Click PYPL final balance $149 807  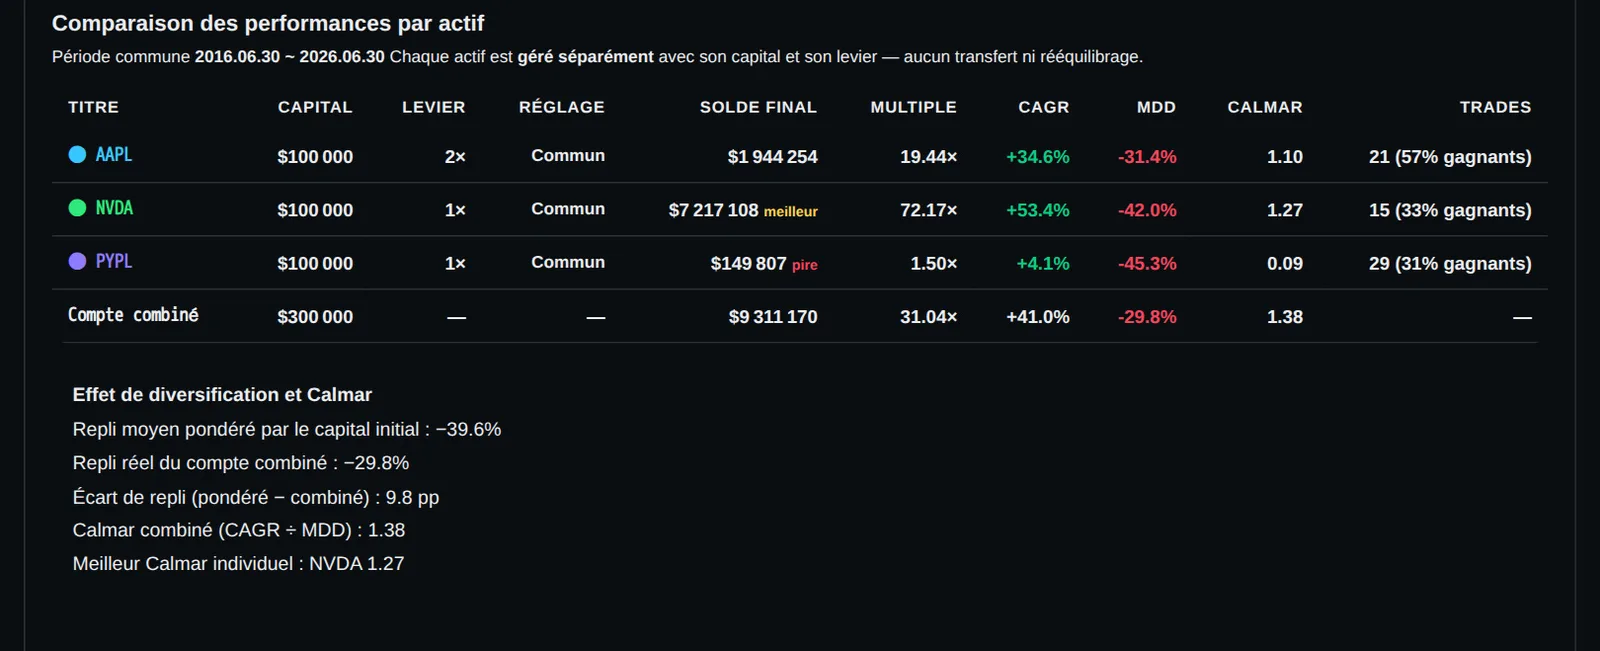(748, 263)
